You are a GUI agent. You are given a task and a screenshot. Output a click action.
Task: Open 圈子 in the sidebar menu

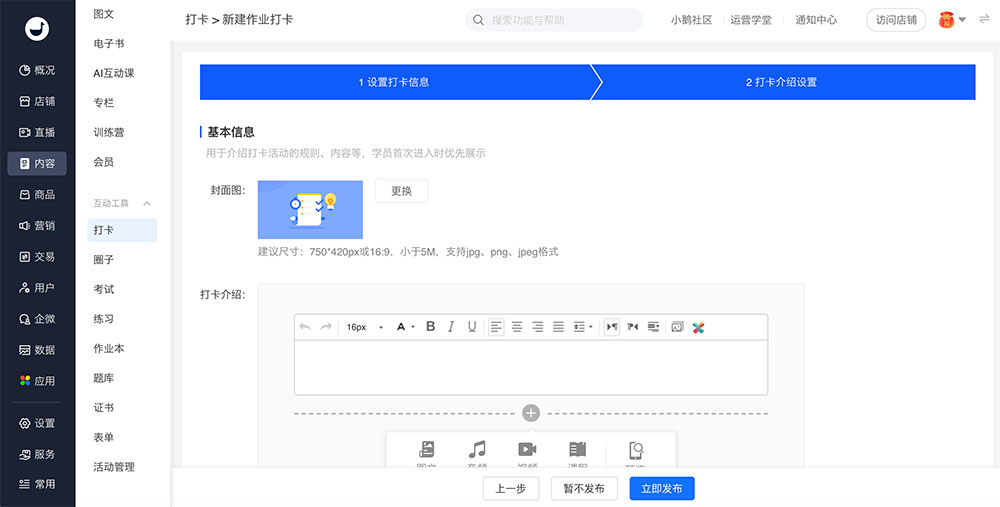pos(104,260)
